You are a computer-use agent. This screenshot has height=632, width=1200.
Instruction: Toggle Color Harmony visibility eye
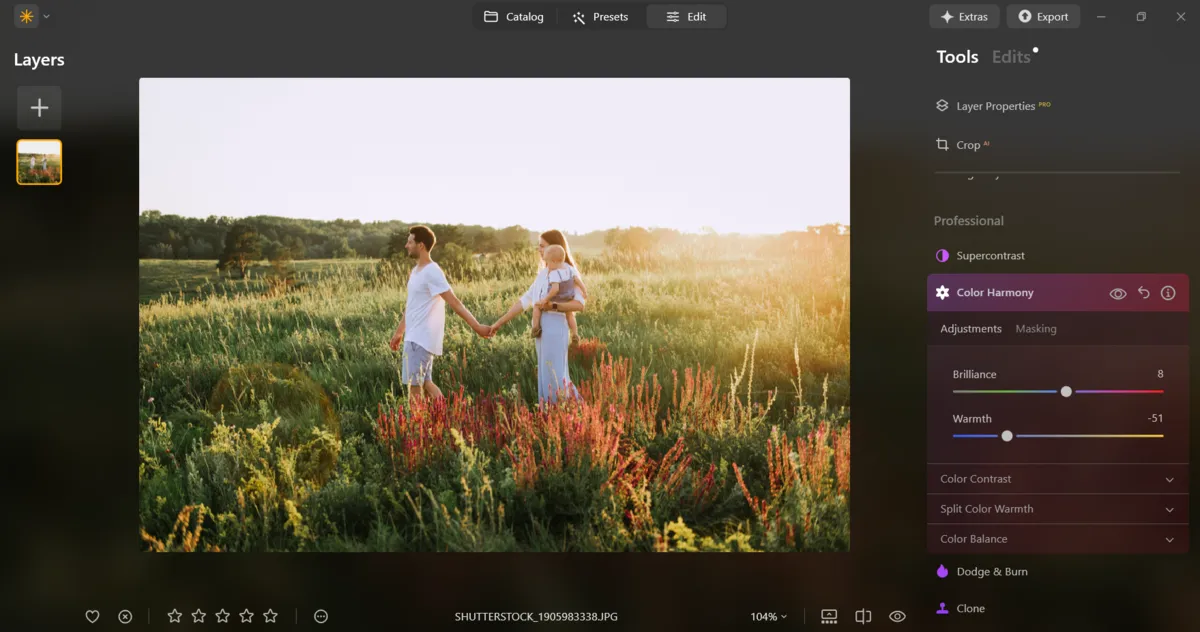coord(1118,293)
